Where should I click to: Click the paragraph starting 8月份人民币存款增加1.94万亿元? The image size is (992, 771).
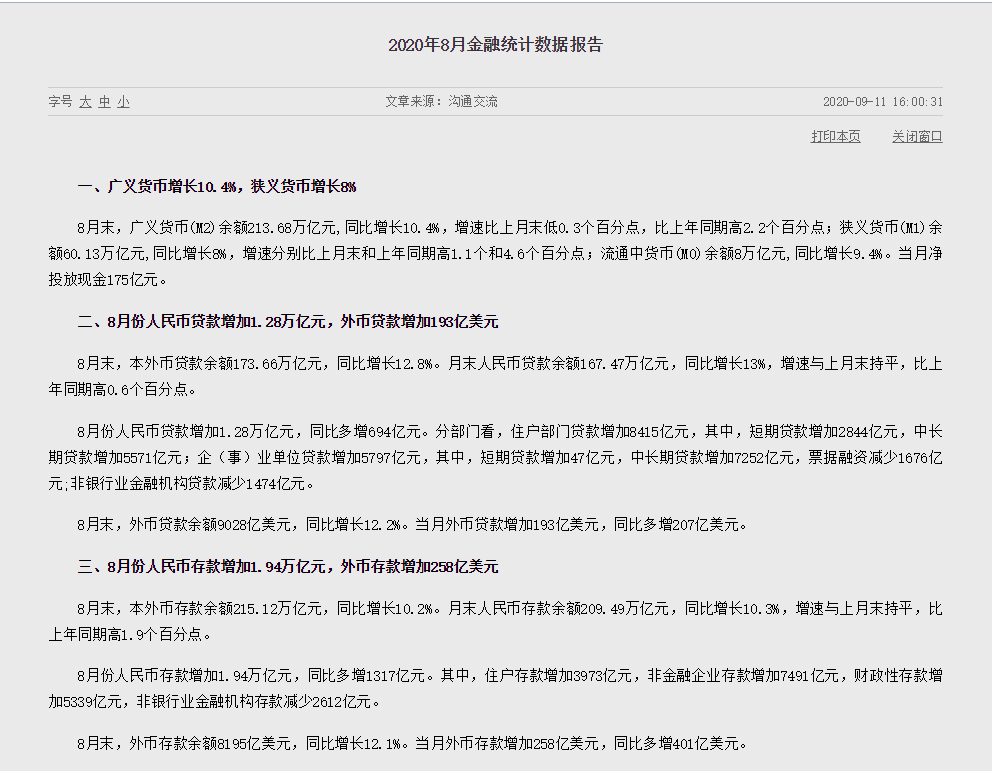click(495, 689)
